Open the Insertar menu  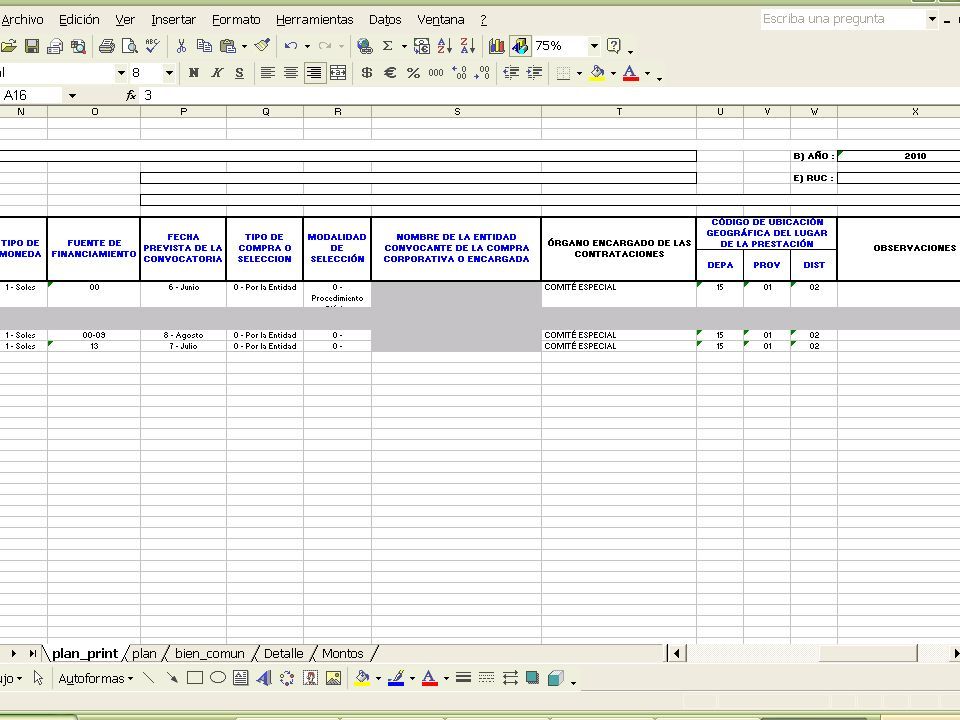tap(173, 20)
